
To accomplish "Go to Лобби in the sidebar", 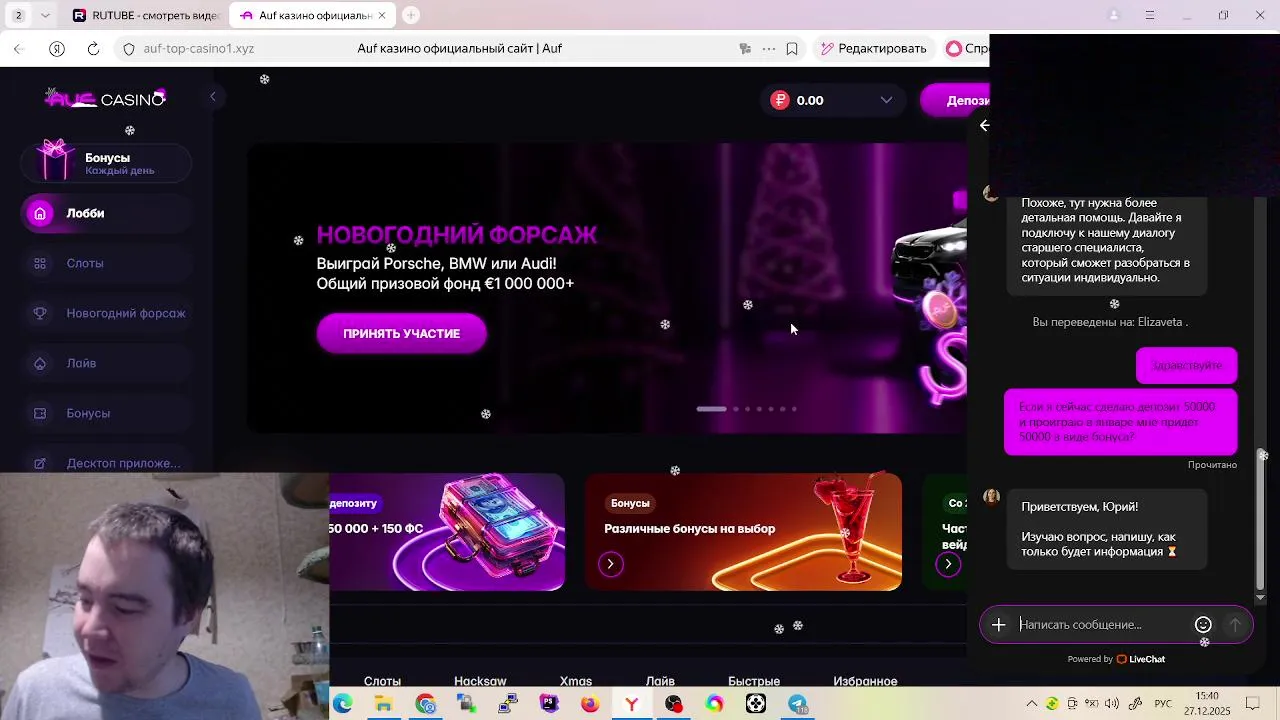I will (x=106, y=213).
